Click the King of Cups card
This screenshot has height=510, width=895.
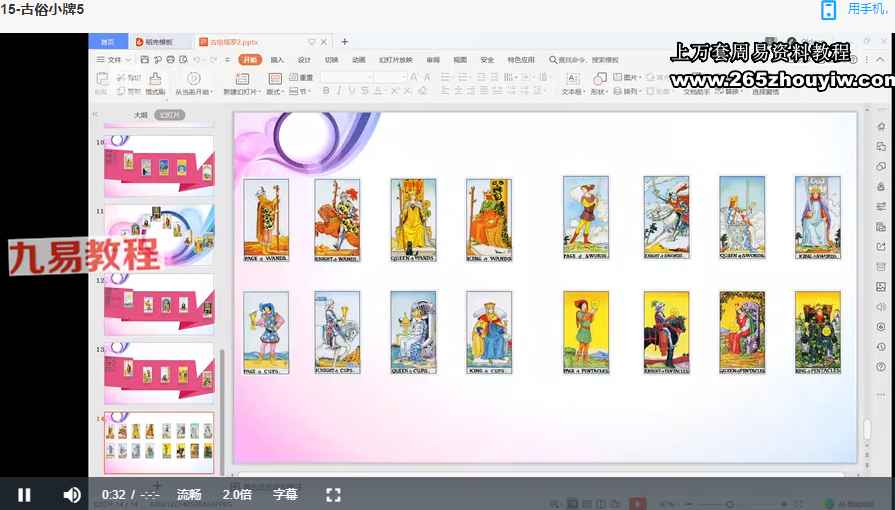tap(489, 332)
